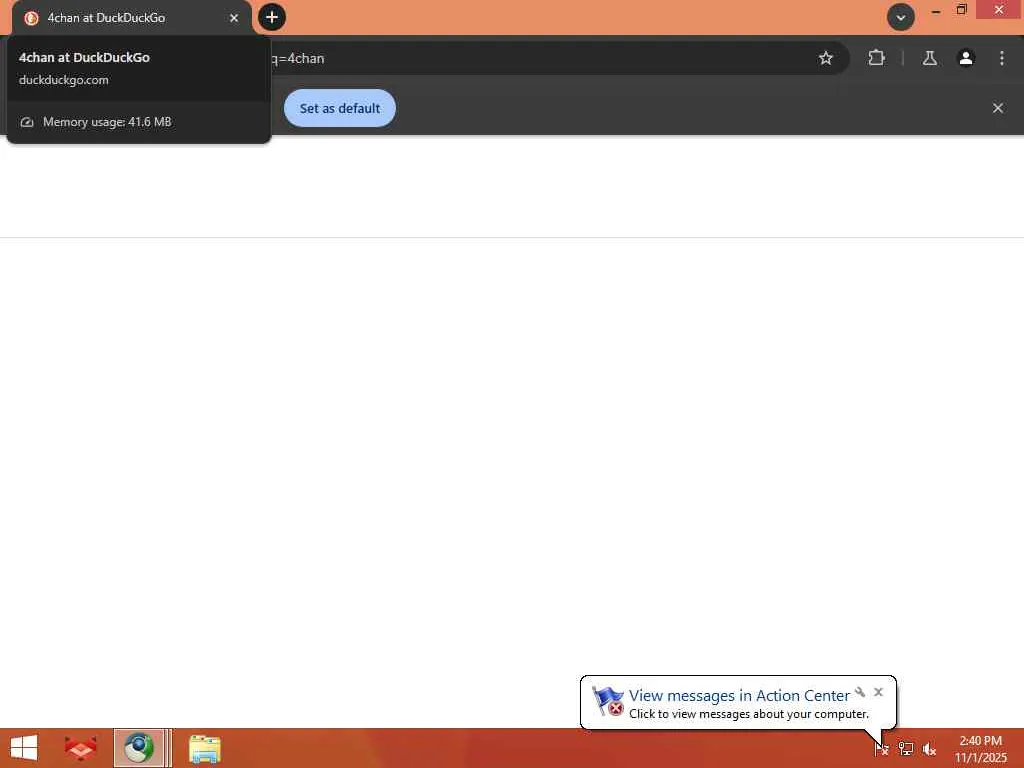
Task: Click the muted volume tray icon
Action: click(x=929, y=749)
